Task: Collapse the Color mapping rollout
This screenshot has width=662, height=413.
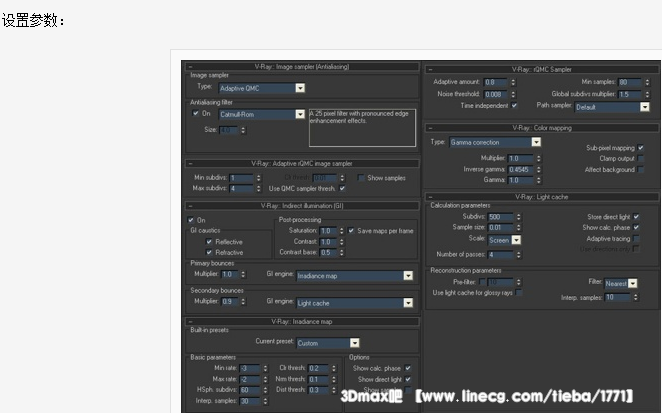Action: [x=430, y=128]
